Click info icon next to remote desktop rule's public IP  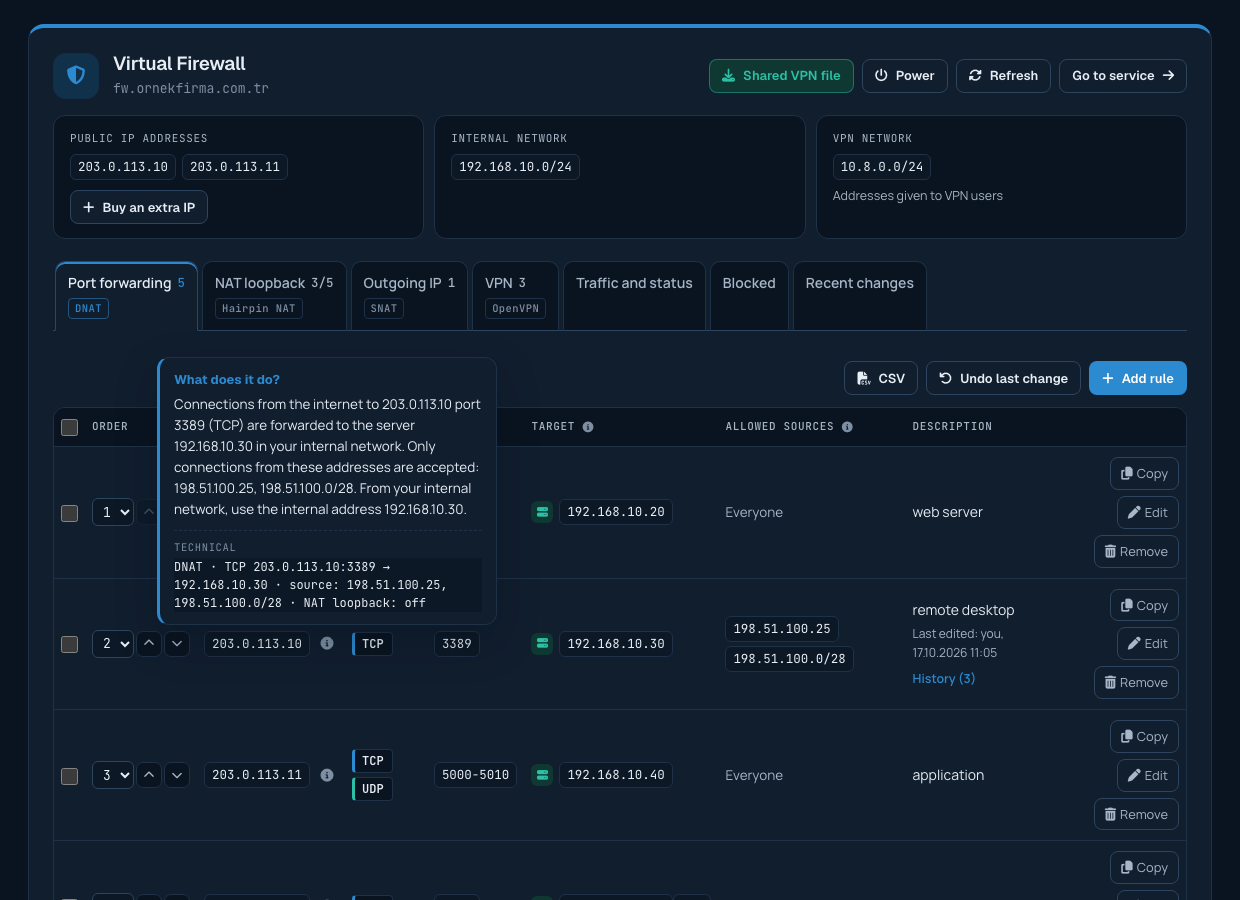tap(327, 644)
